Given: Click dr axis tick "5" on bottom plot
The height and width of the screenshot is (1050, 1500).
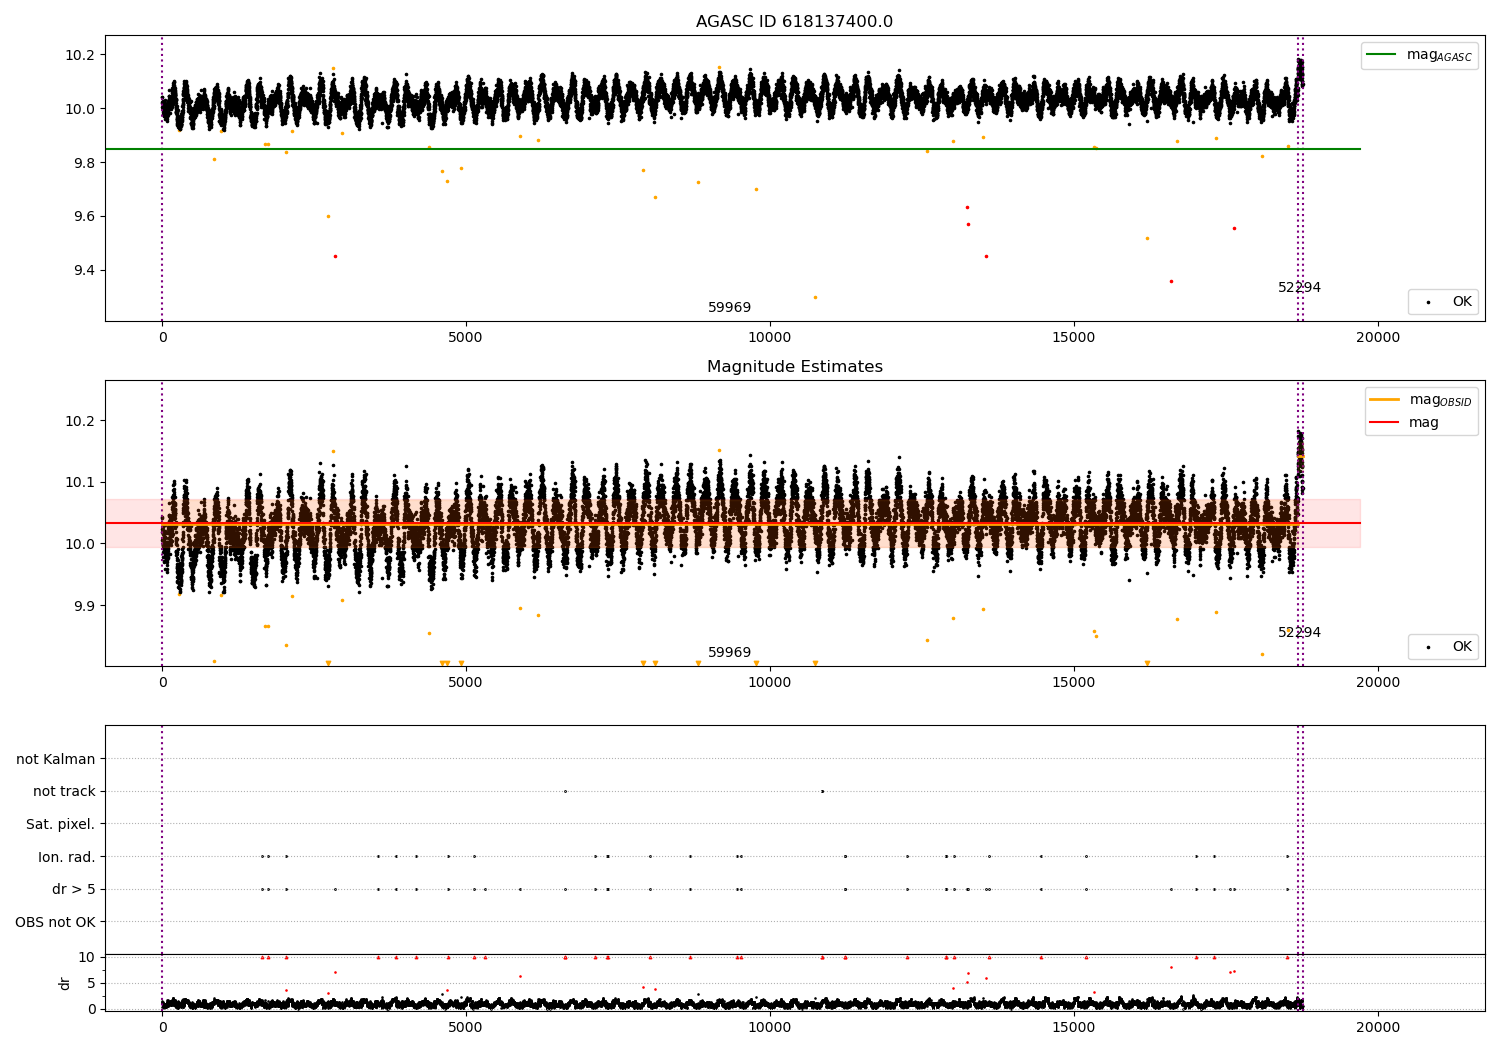Looking at the screenshot, I should [92, 984].
